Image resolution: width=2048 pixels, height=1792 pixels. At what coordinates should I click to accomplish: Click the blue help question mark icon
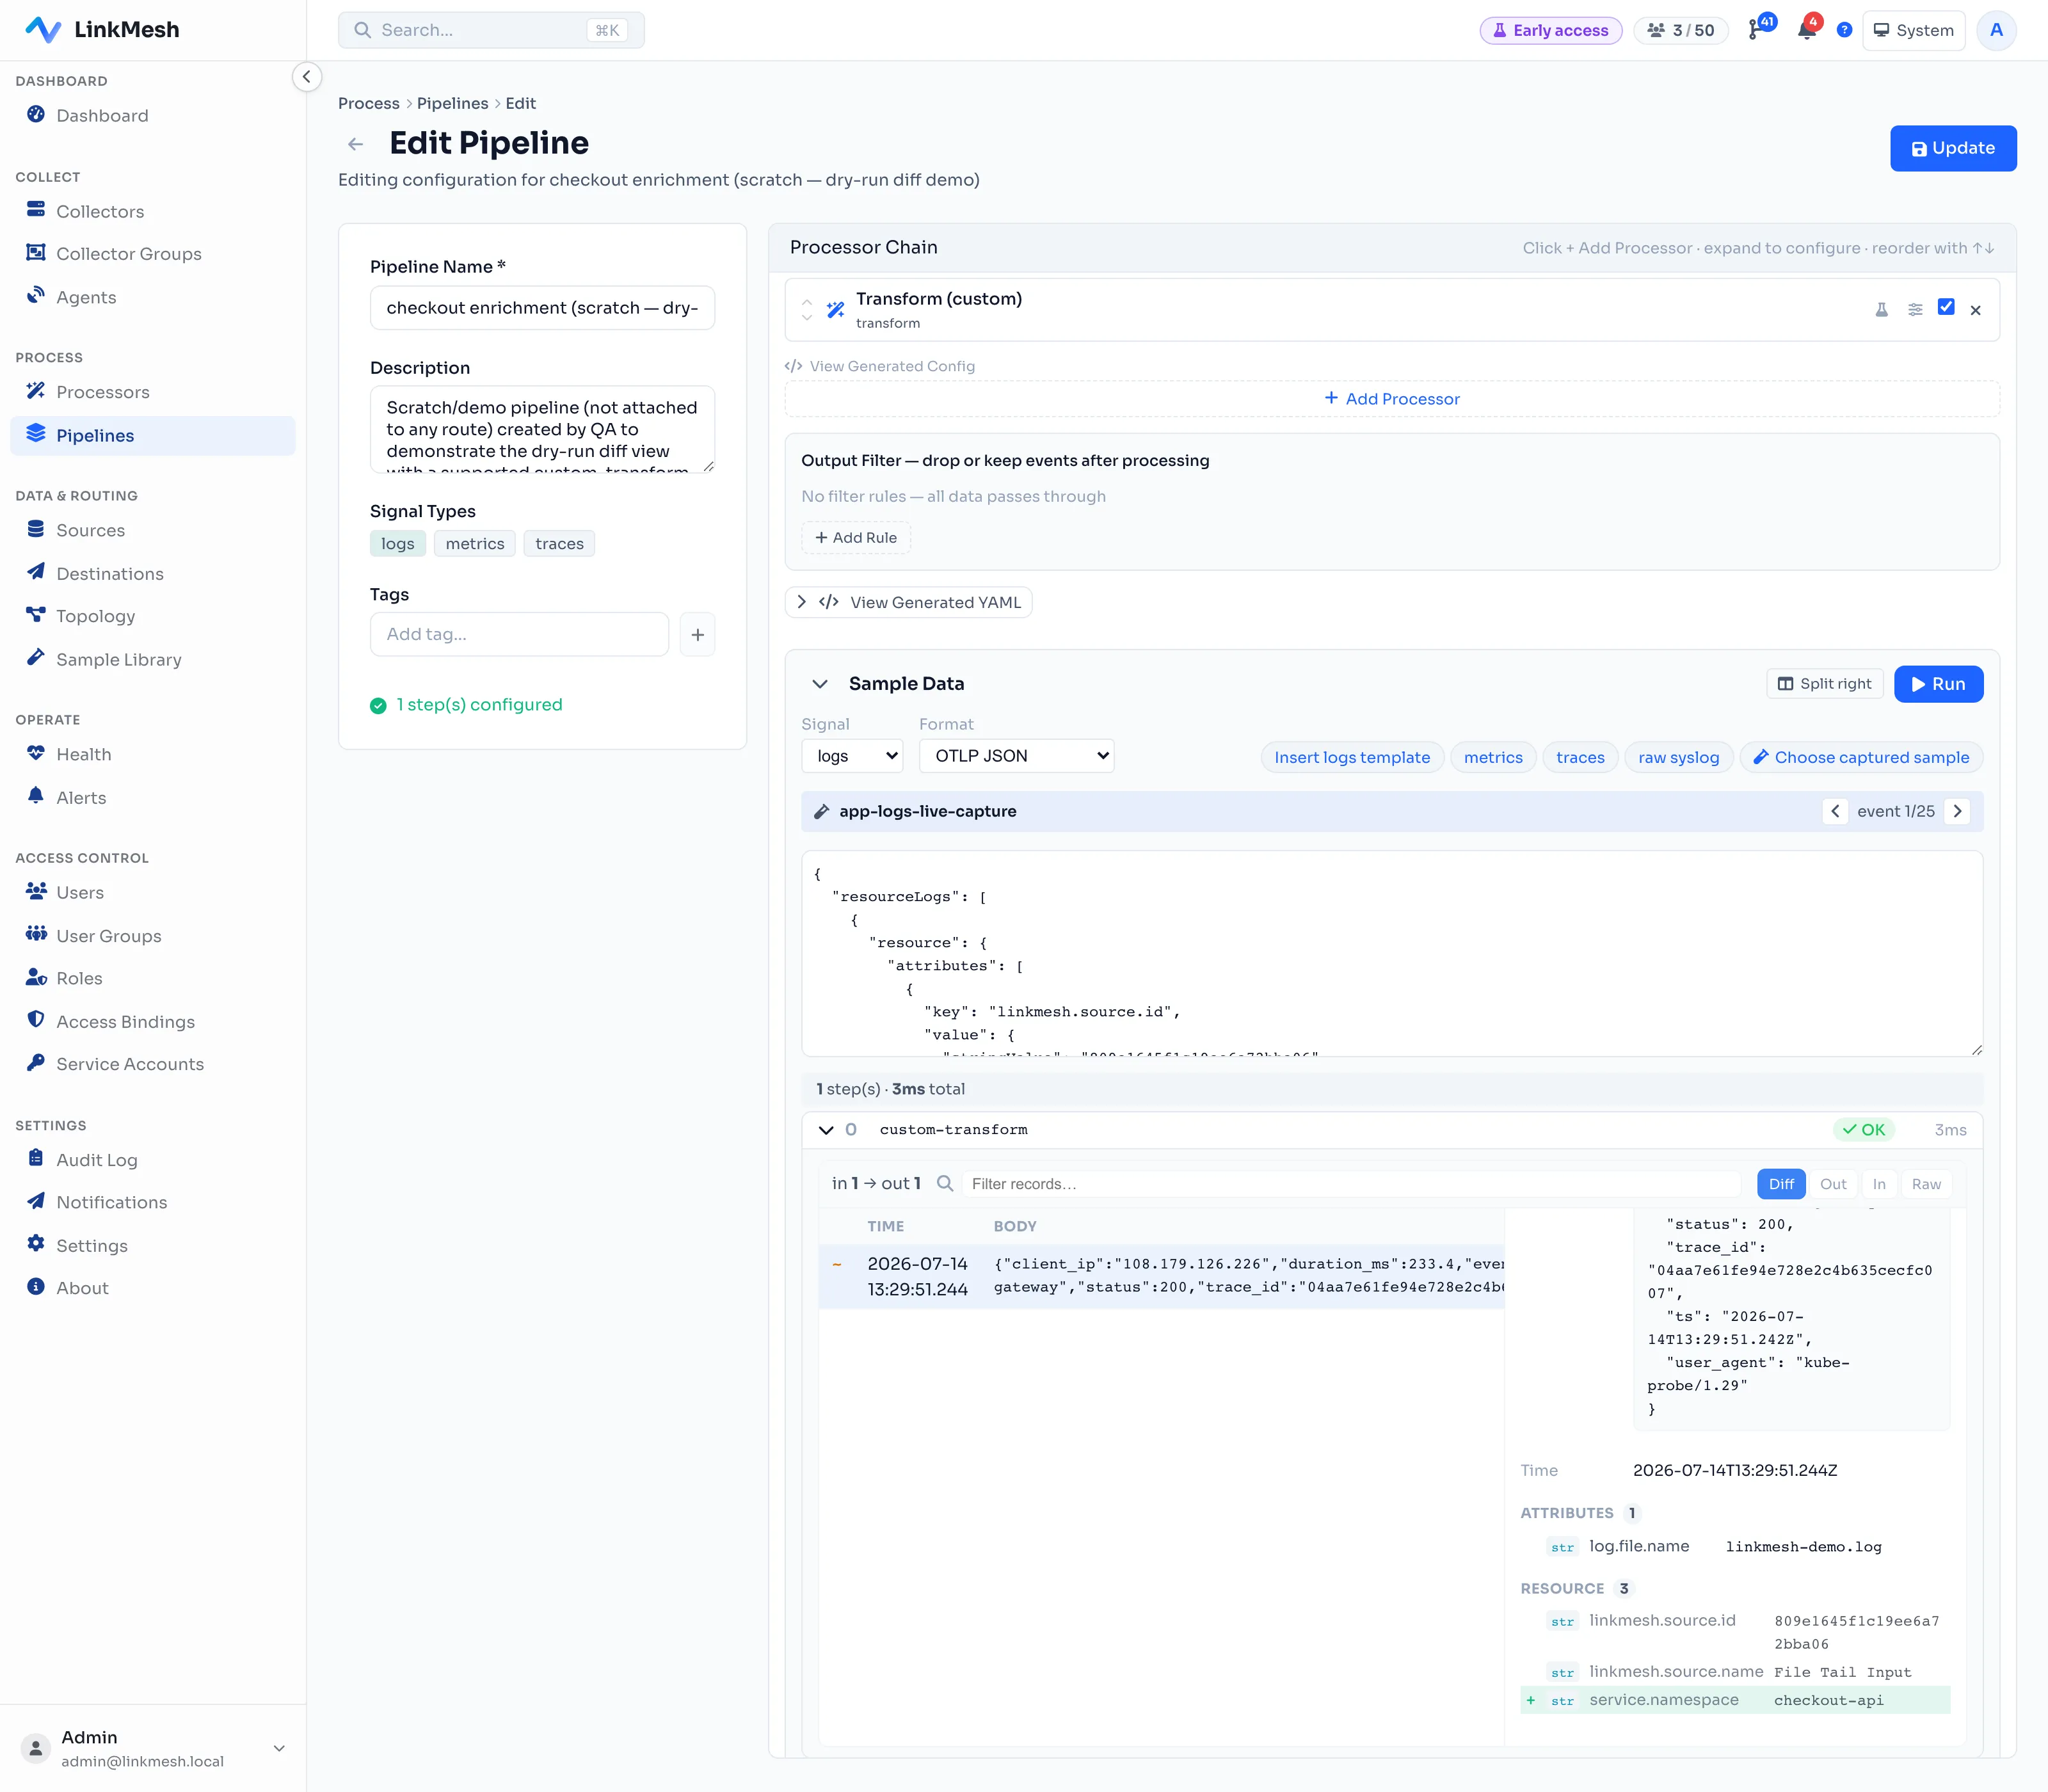pos(1844,30)
